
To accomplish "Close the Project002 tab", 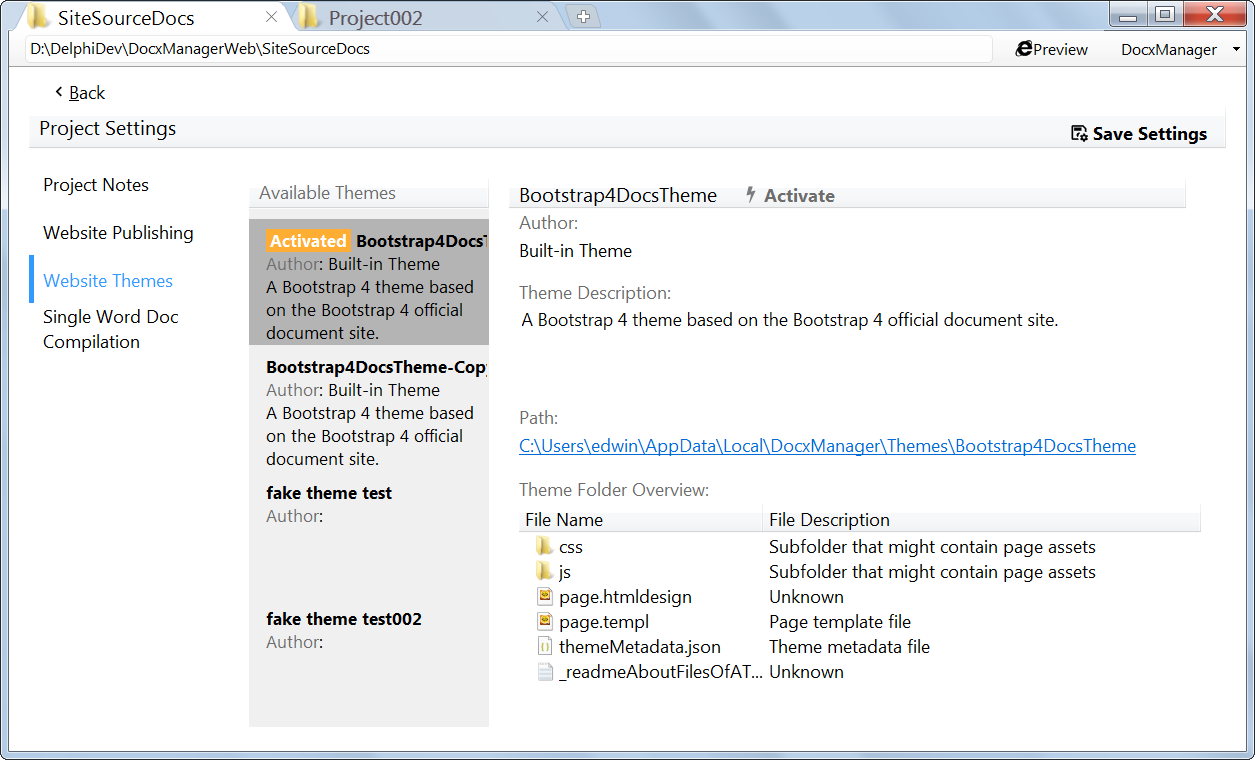I will click(543, 17).
